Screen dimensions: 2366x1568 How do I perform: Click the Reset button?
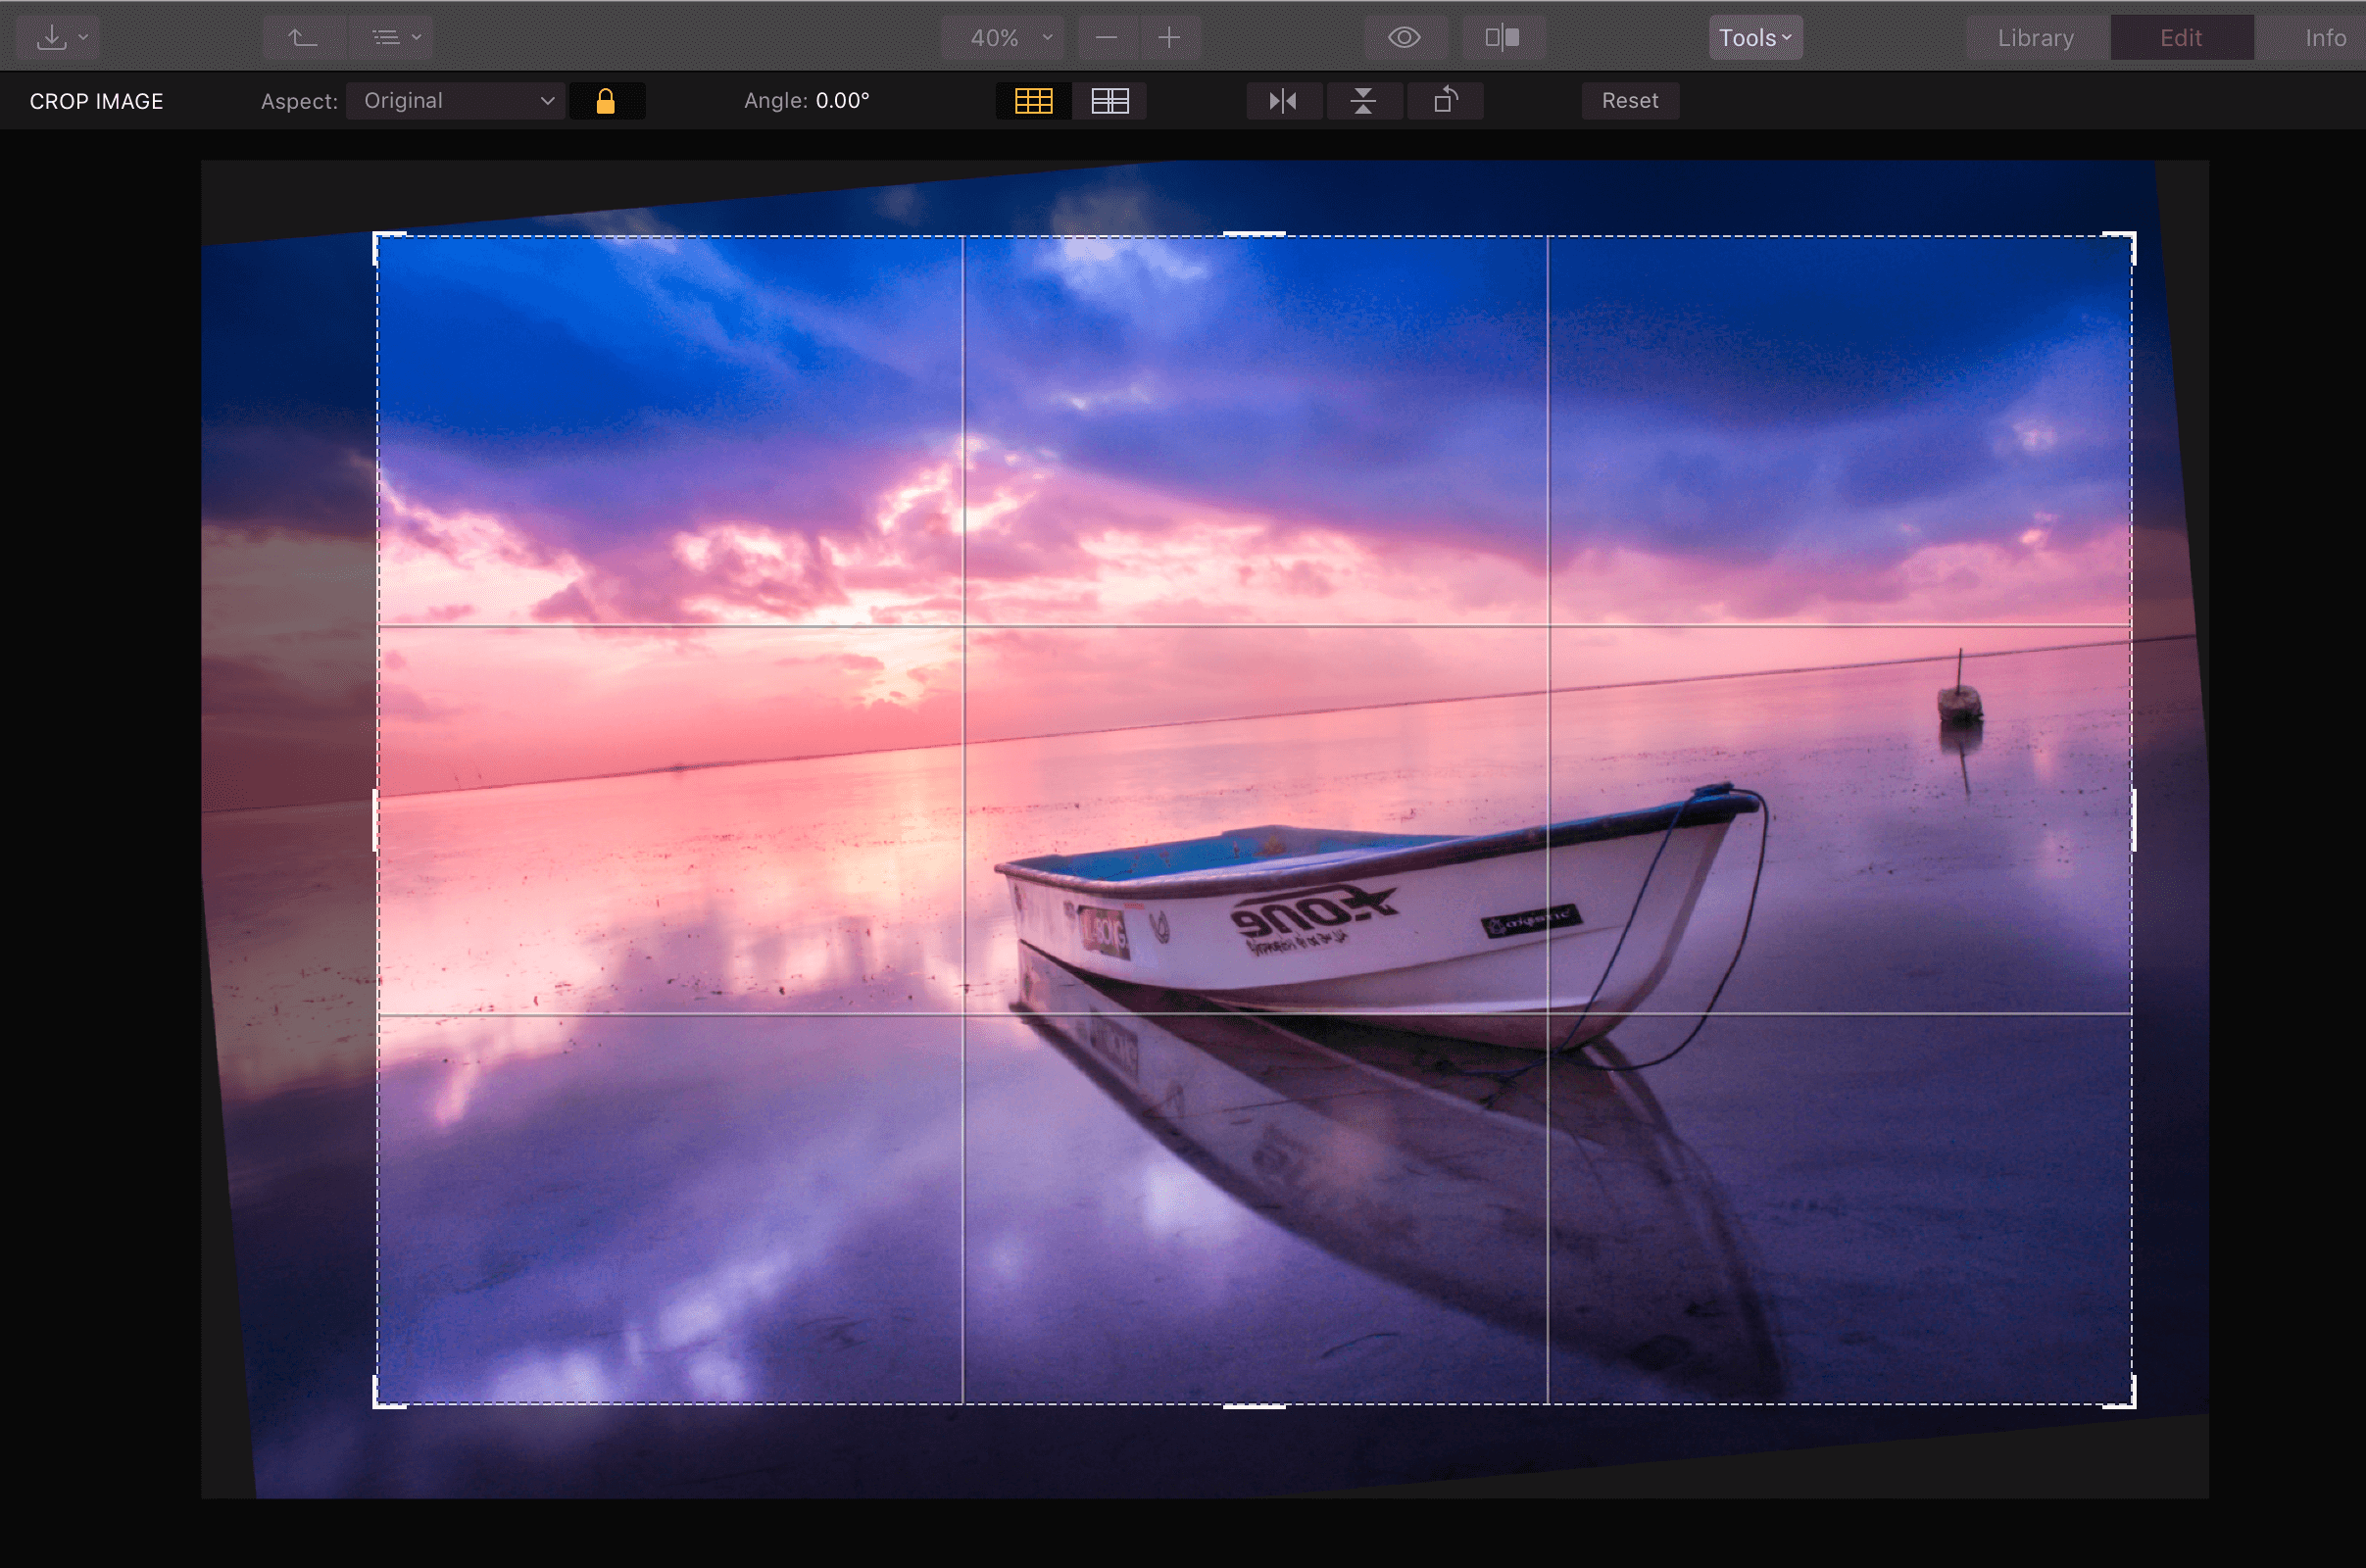coord(1629,101)
